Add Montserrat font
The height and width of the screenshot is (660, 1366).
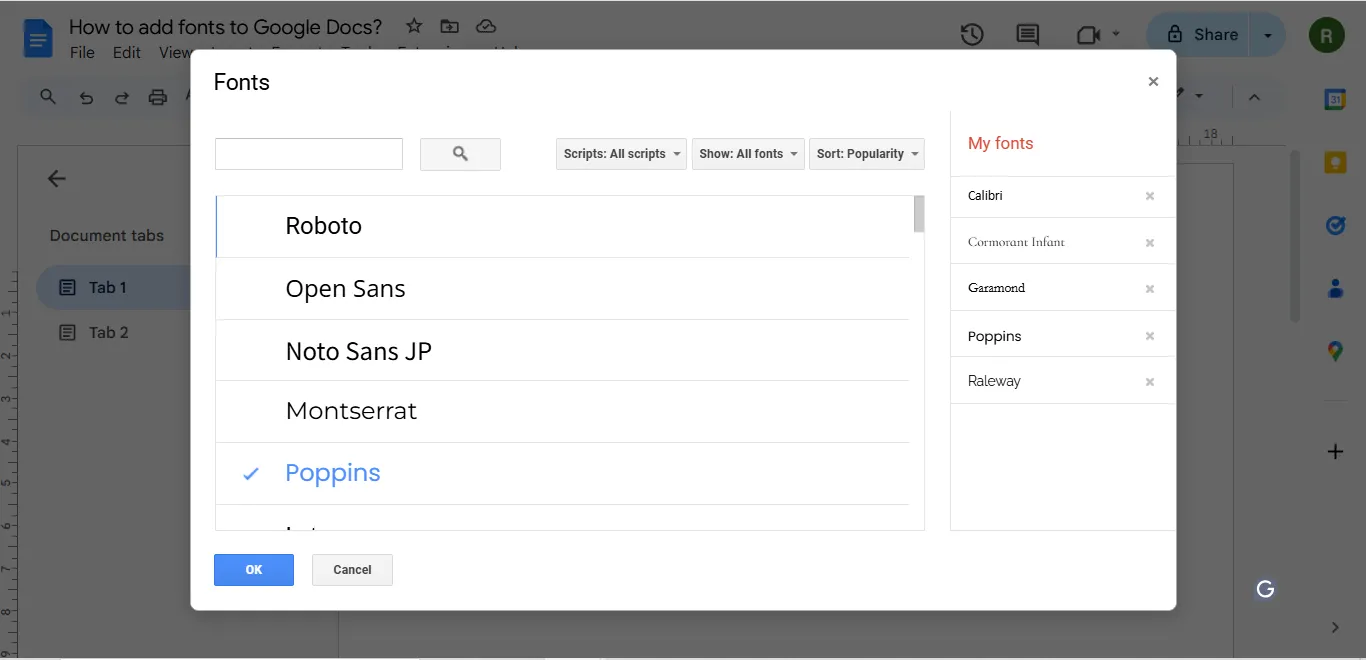(x=563, y=411)
